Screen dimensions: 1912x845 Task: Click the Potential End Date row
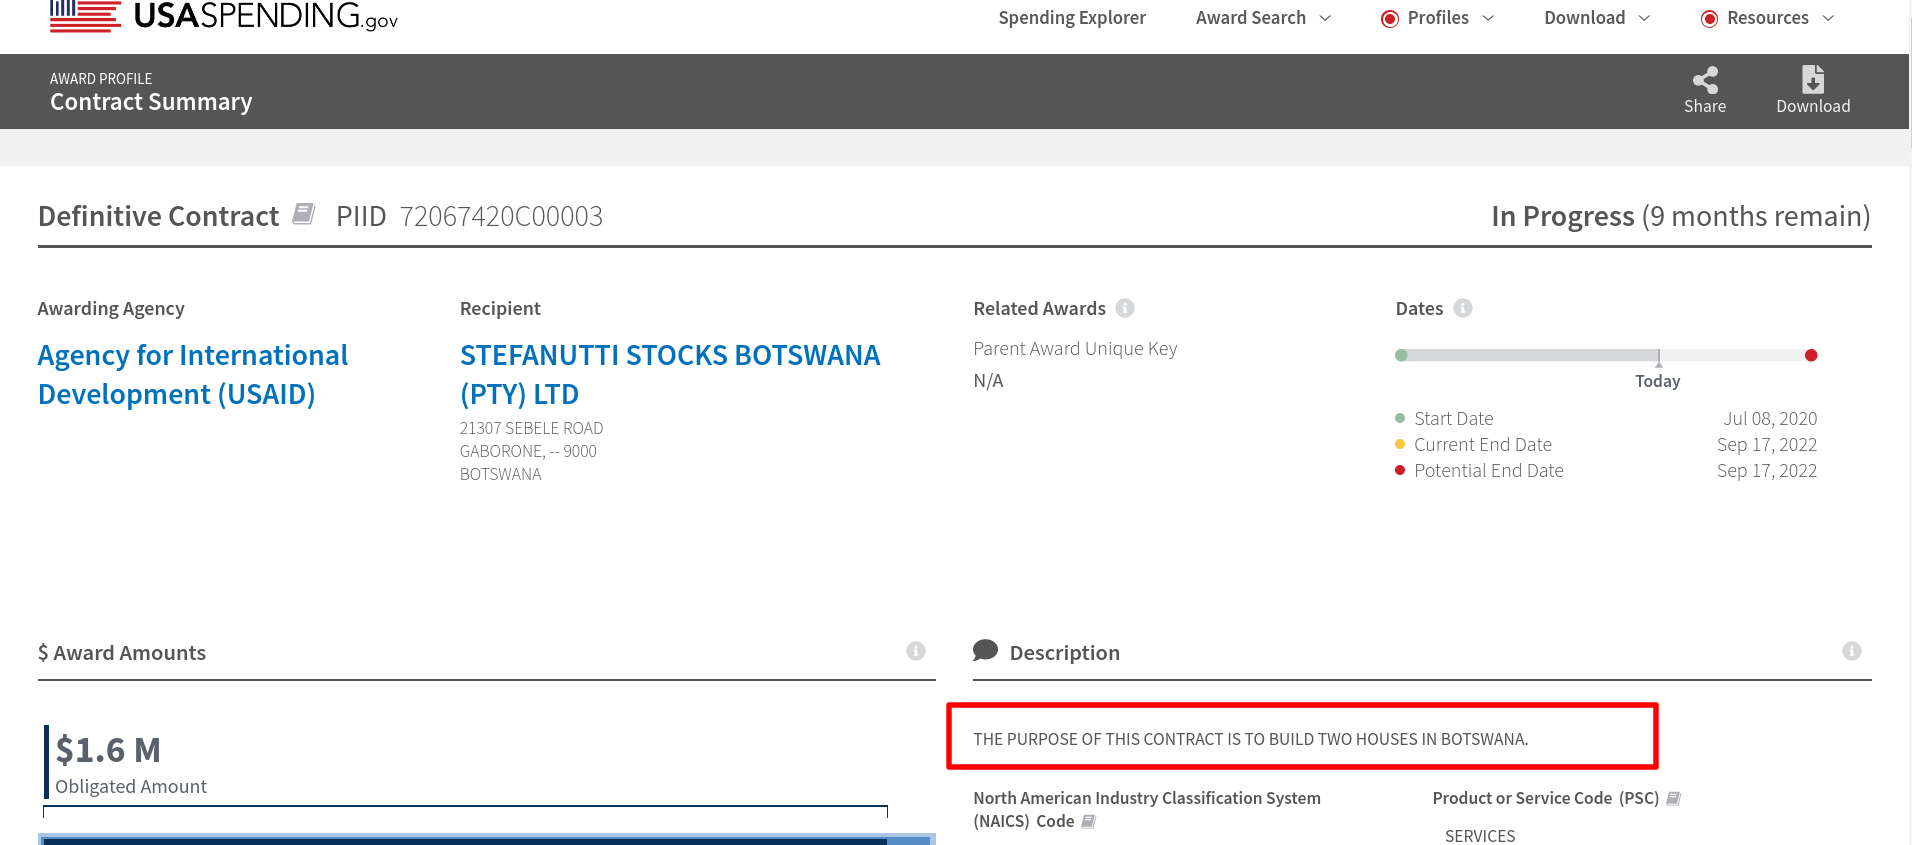pyautogui.click(x=1606, y=470)
